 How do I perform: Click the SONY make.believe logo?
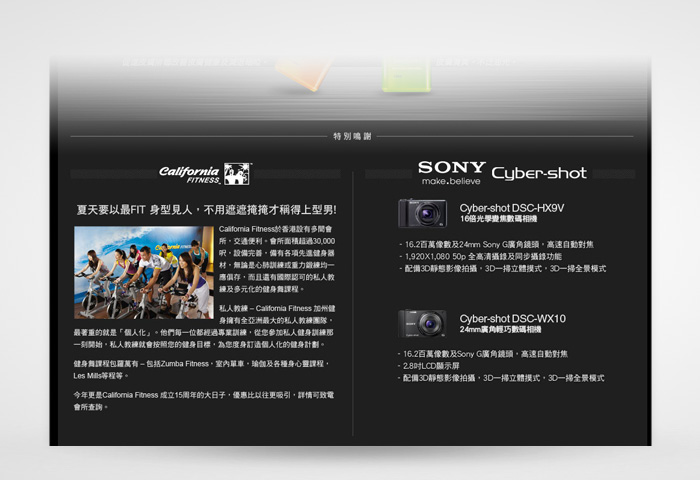[452, 173]
